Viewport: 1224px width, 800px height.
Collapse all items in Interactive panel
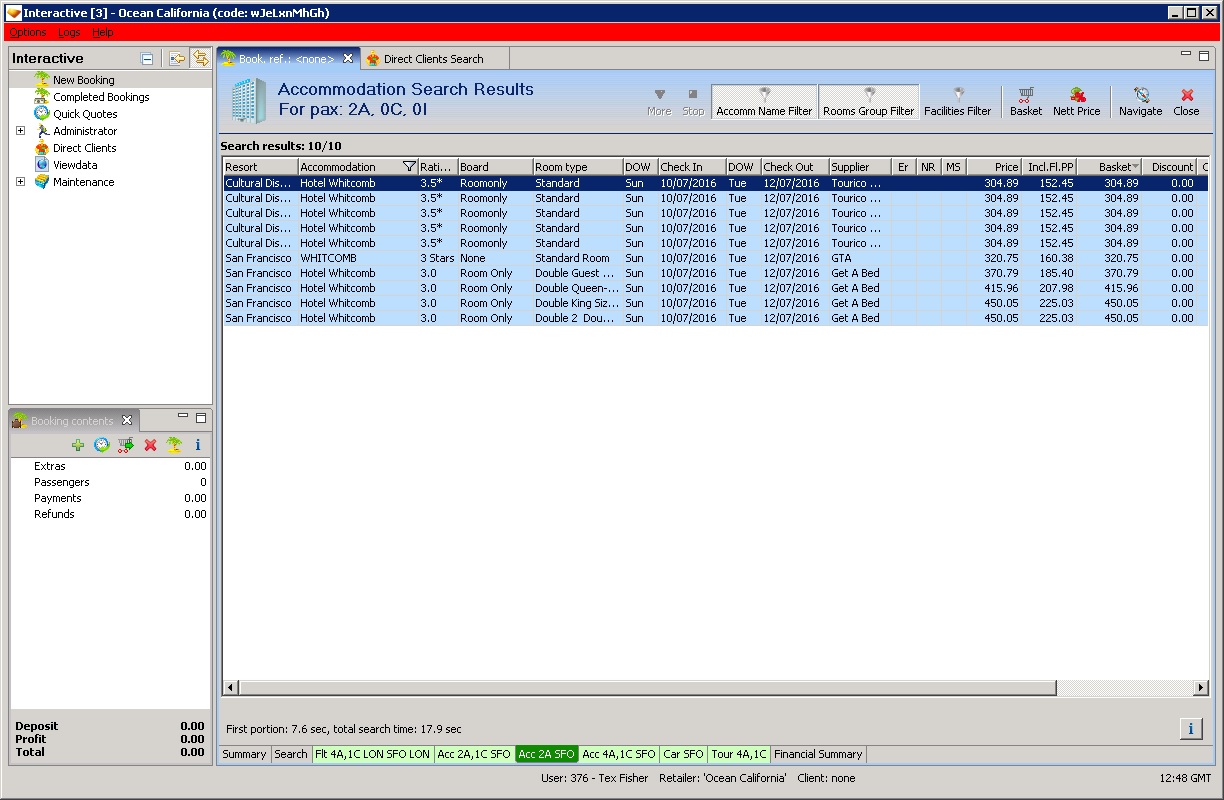pyautogui.click(x=147, y=59)
